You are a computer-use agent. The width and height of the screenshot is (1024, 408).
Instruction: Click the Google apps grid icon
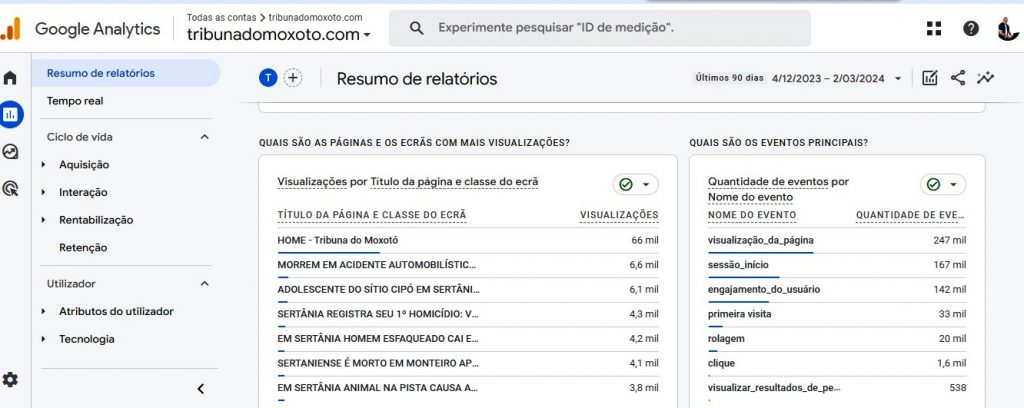934,28
